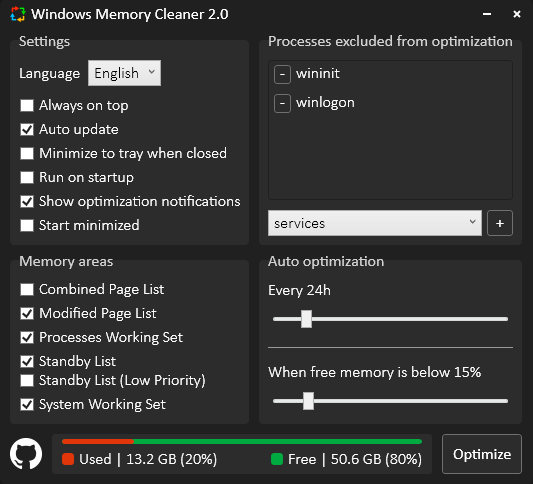Screen dimensions: 533x484
Task: Toggle Minimize to tray when closed
Action: [27, 154]
